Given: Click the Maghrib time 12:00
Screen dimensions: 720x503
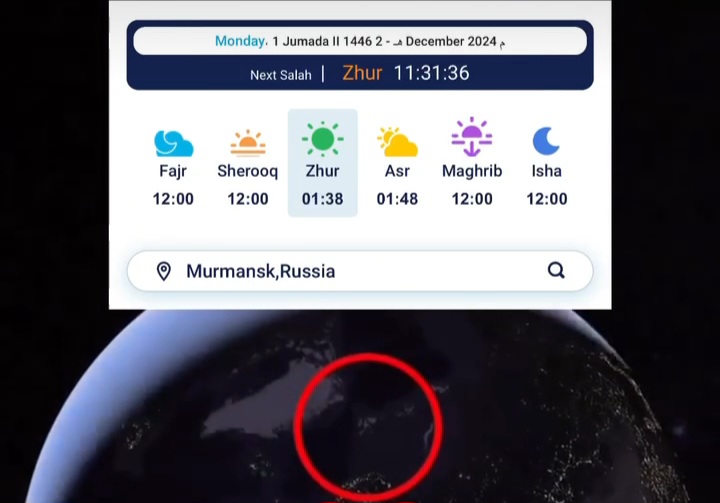Looking at the screenshot, I should (472, 199).
